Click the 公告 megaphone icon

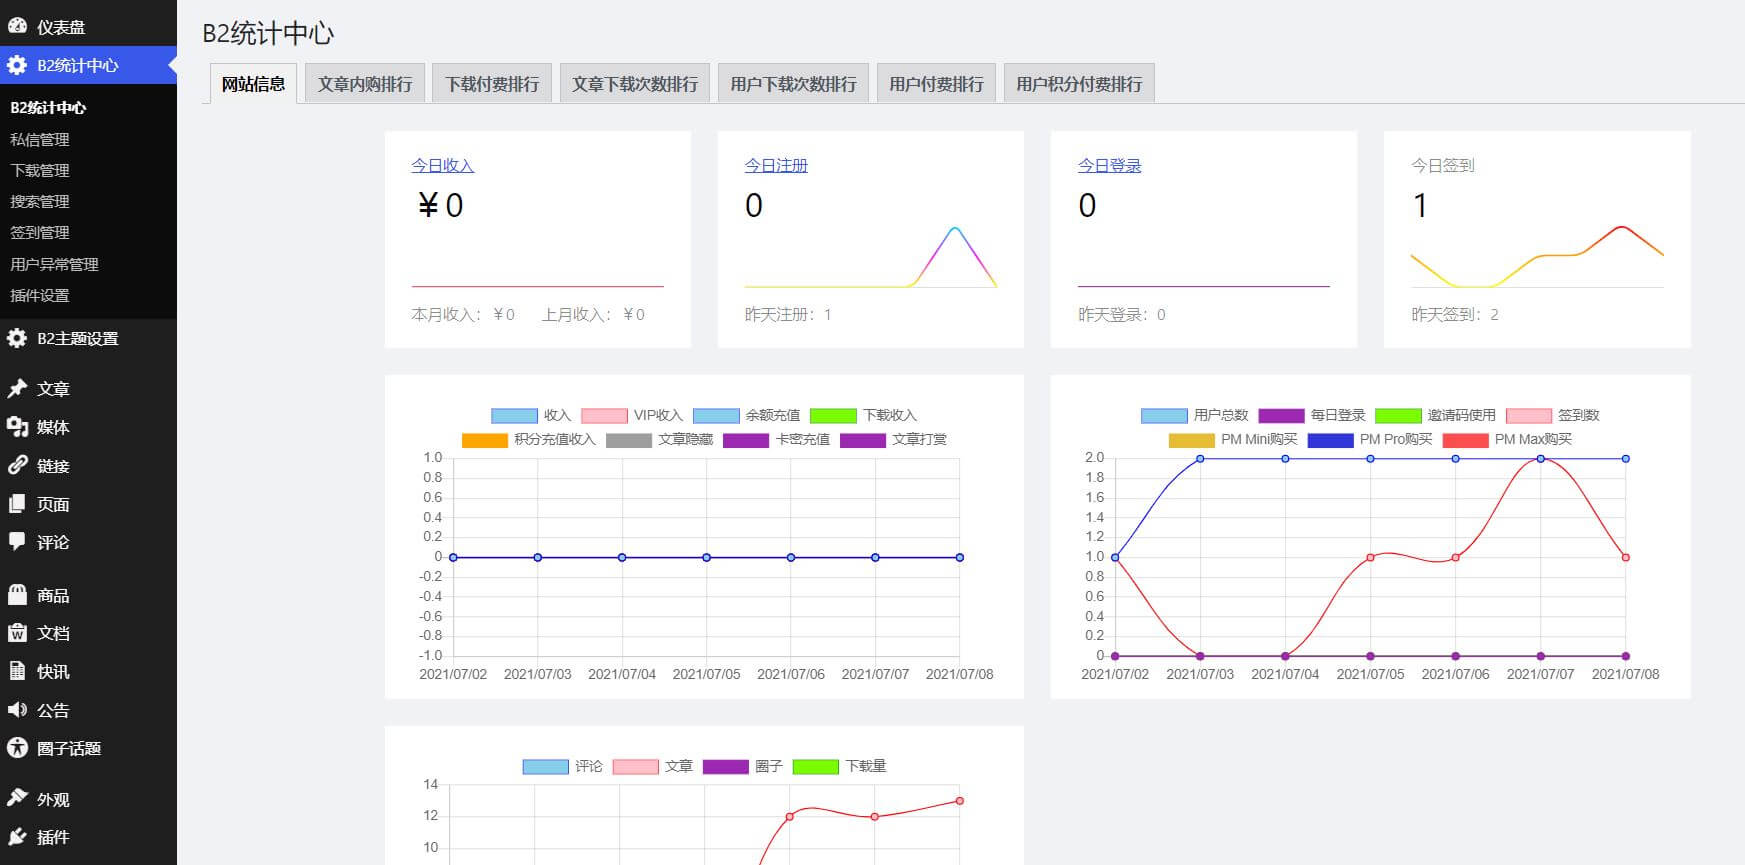[17, 710]
